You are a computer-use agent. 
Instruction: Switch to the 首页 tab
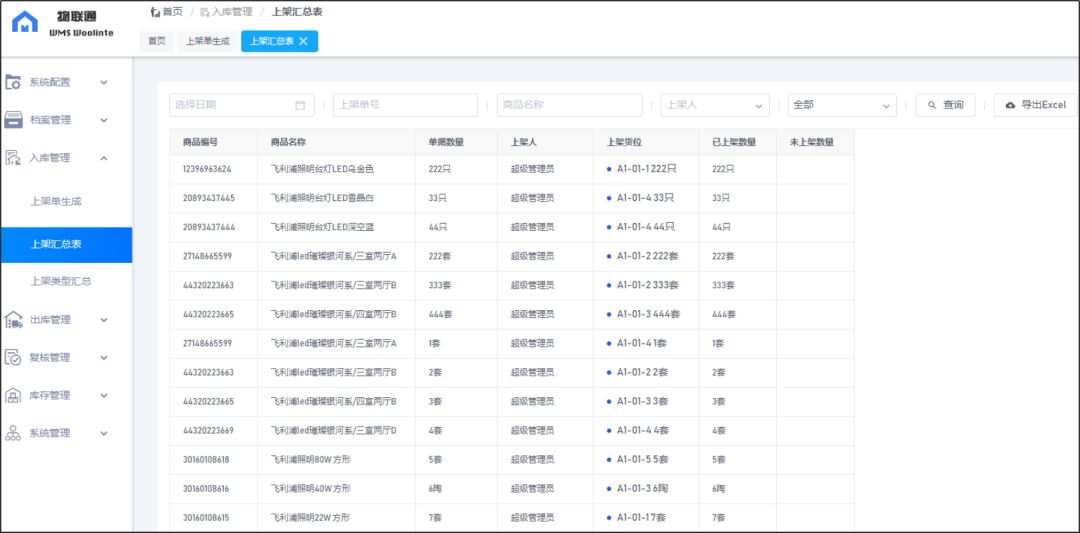pyautogui.click(x=156, y=41)
